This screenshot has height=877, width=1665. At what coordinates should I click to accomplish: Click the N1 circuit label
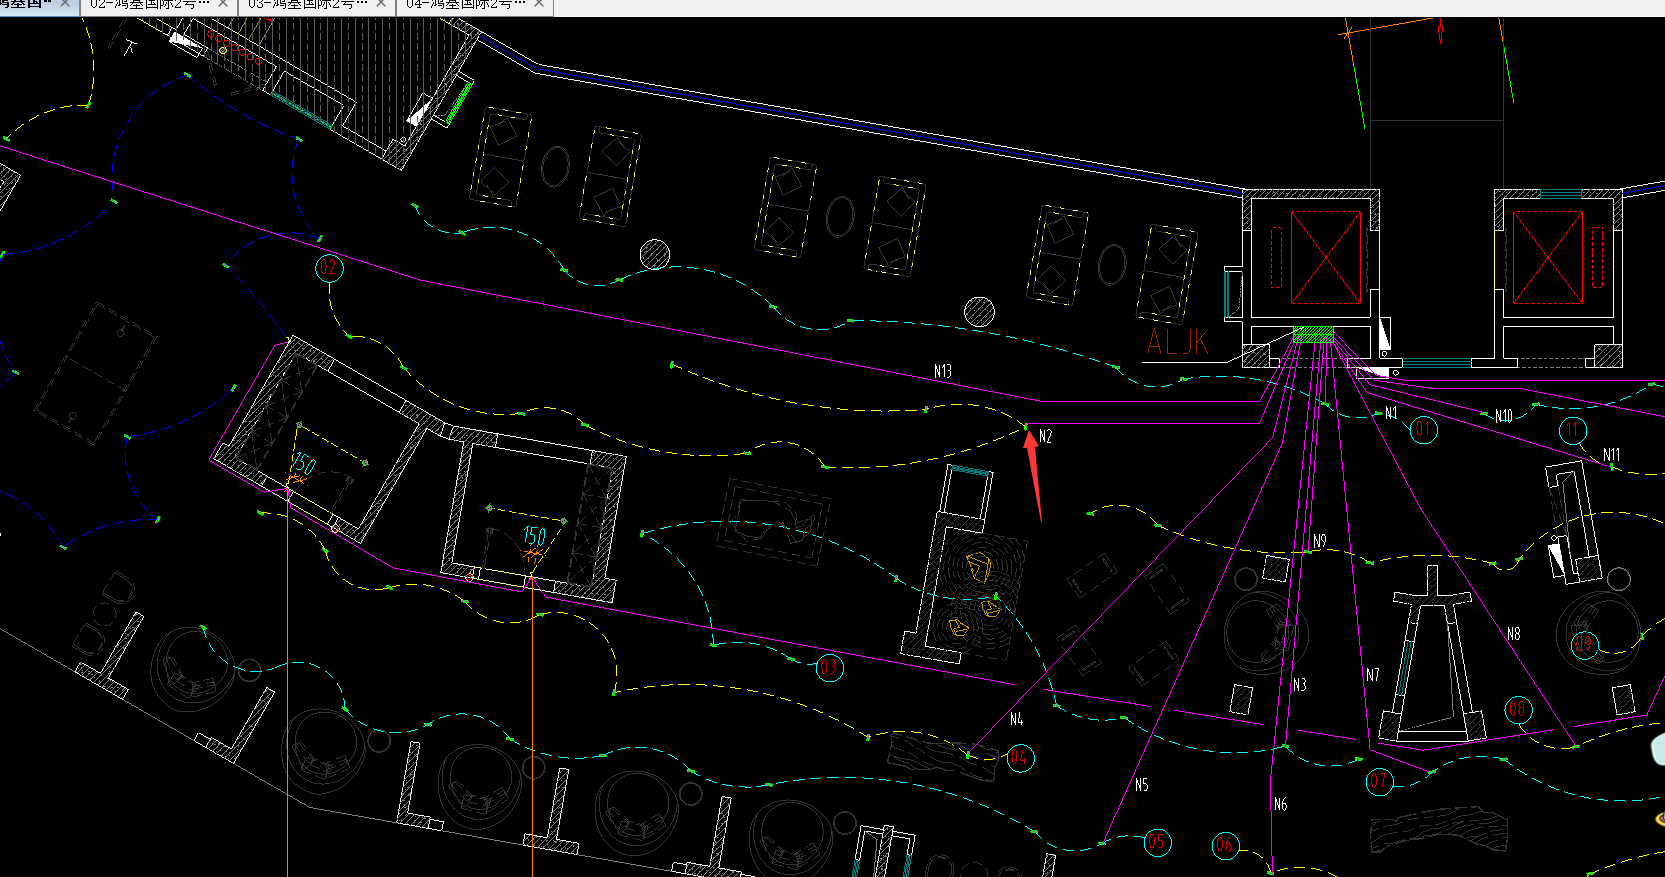(x=1391, y=413)
